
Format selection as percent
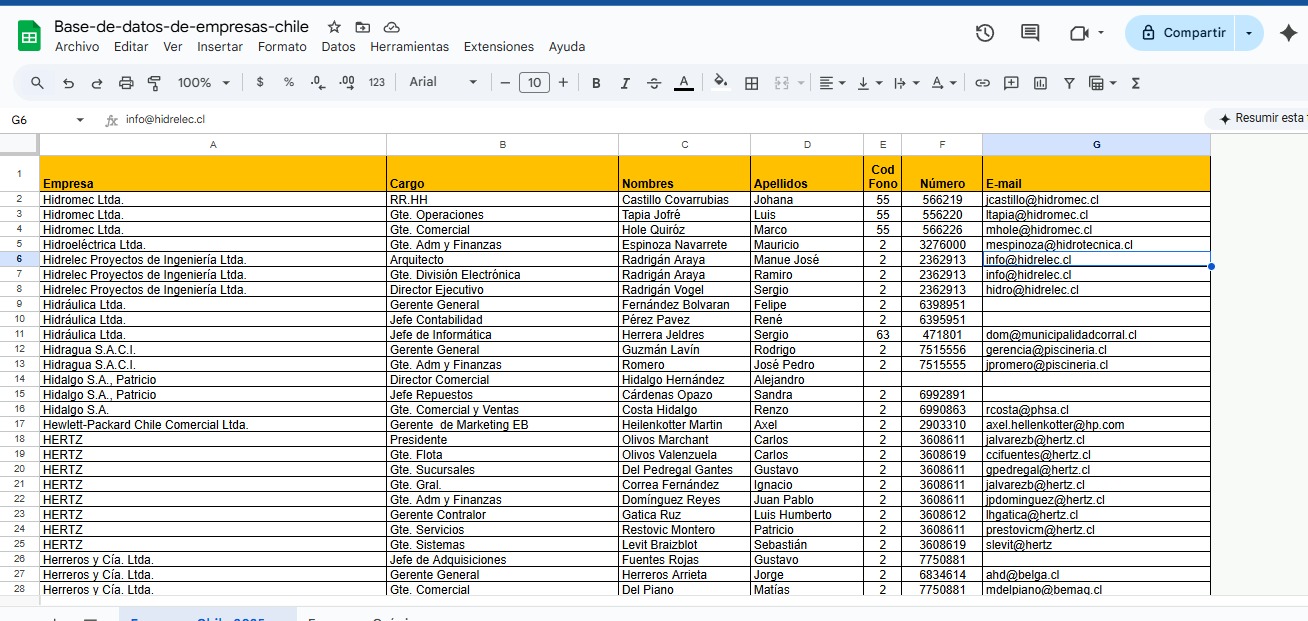pyautogui.click(x=289, y=83)
